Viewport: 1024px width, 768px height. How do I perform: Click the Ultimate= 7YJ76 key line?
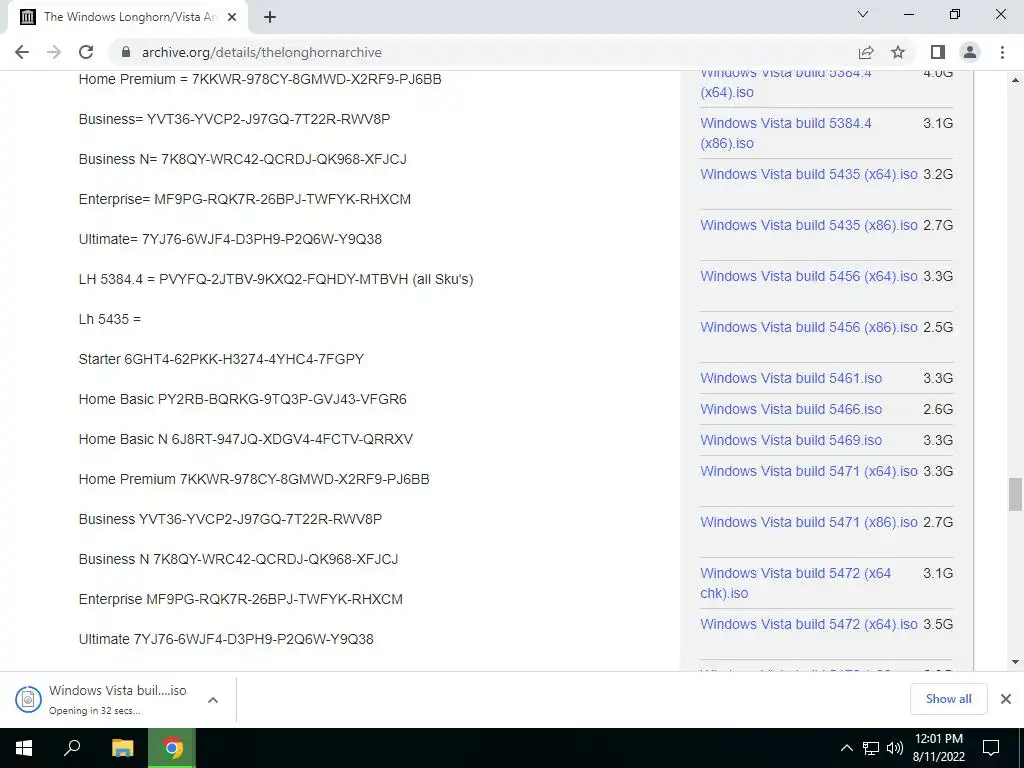pyautogui.click(x=230, y=239)
